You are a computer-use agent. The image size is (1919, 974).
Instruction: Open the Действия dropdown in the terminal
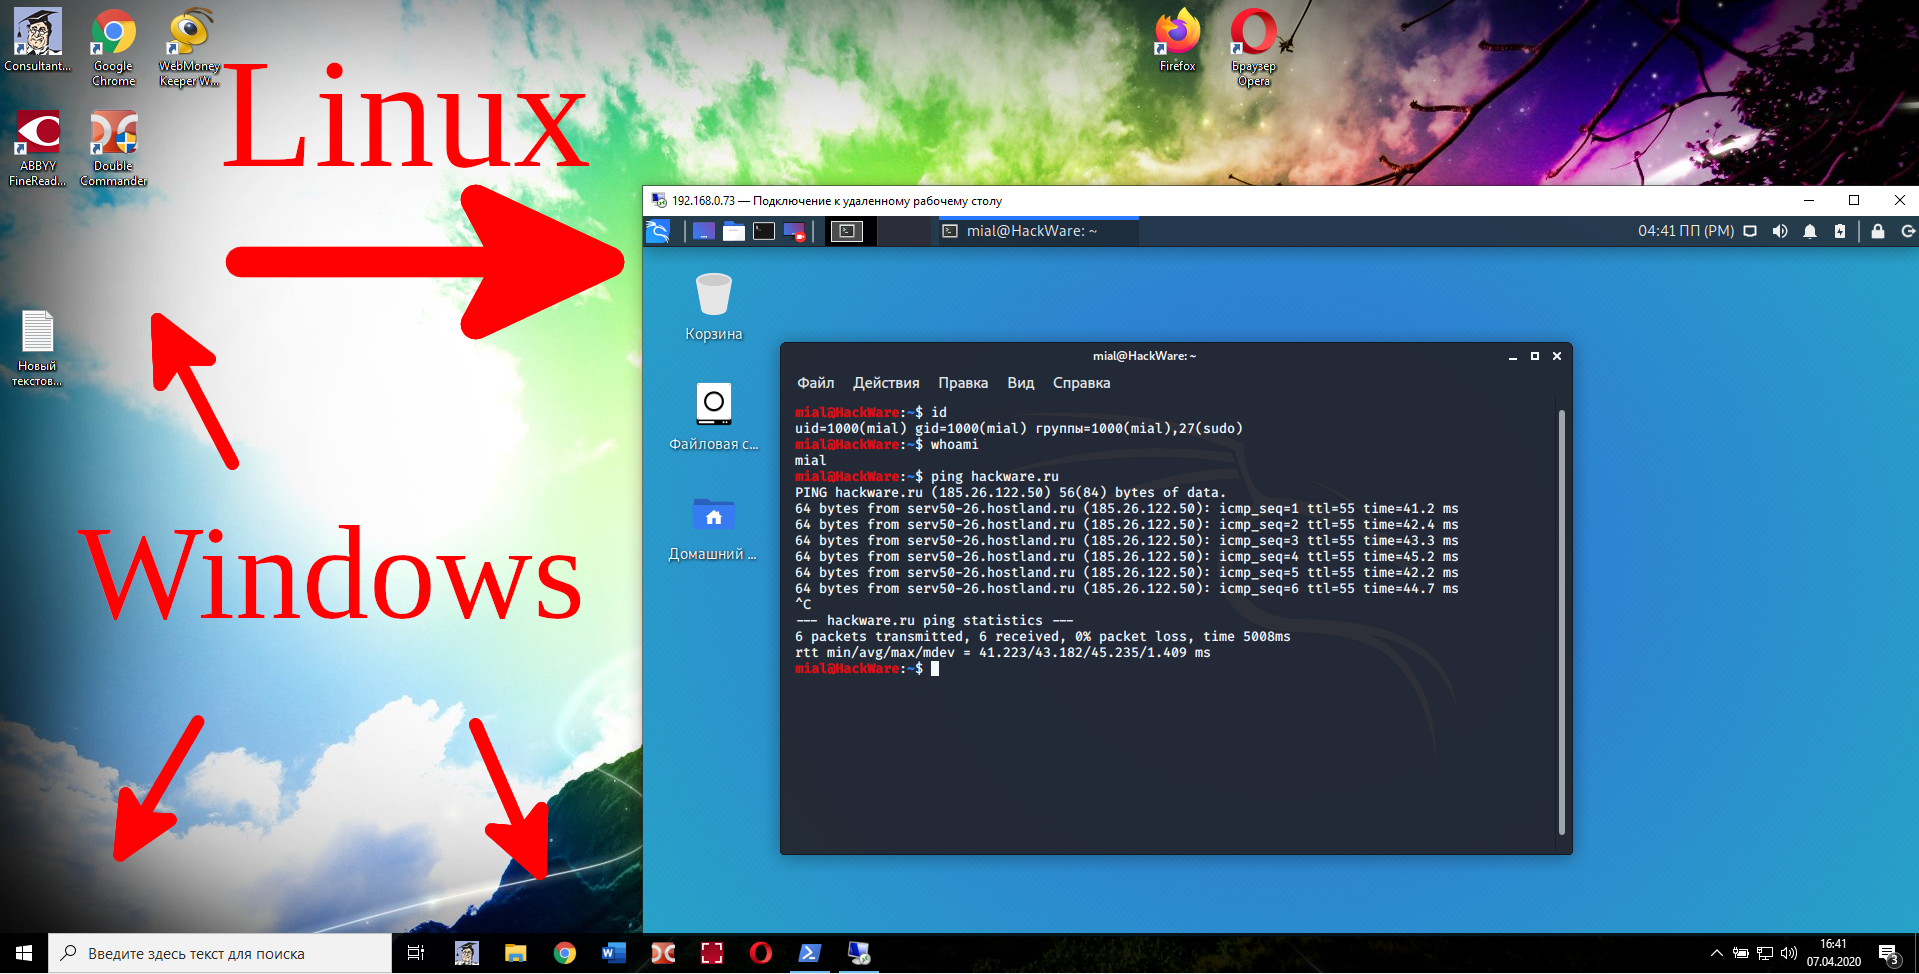[x=885, y=383]
